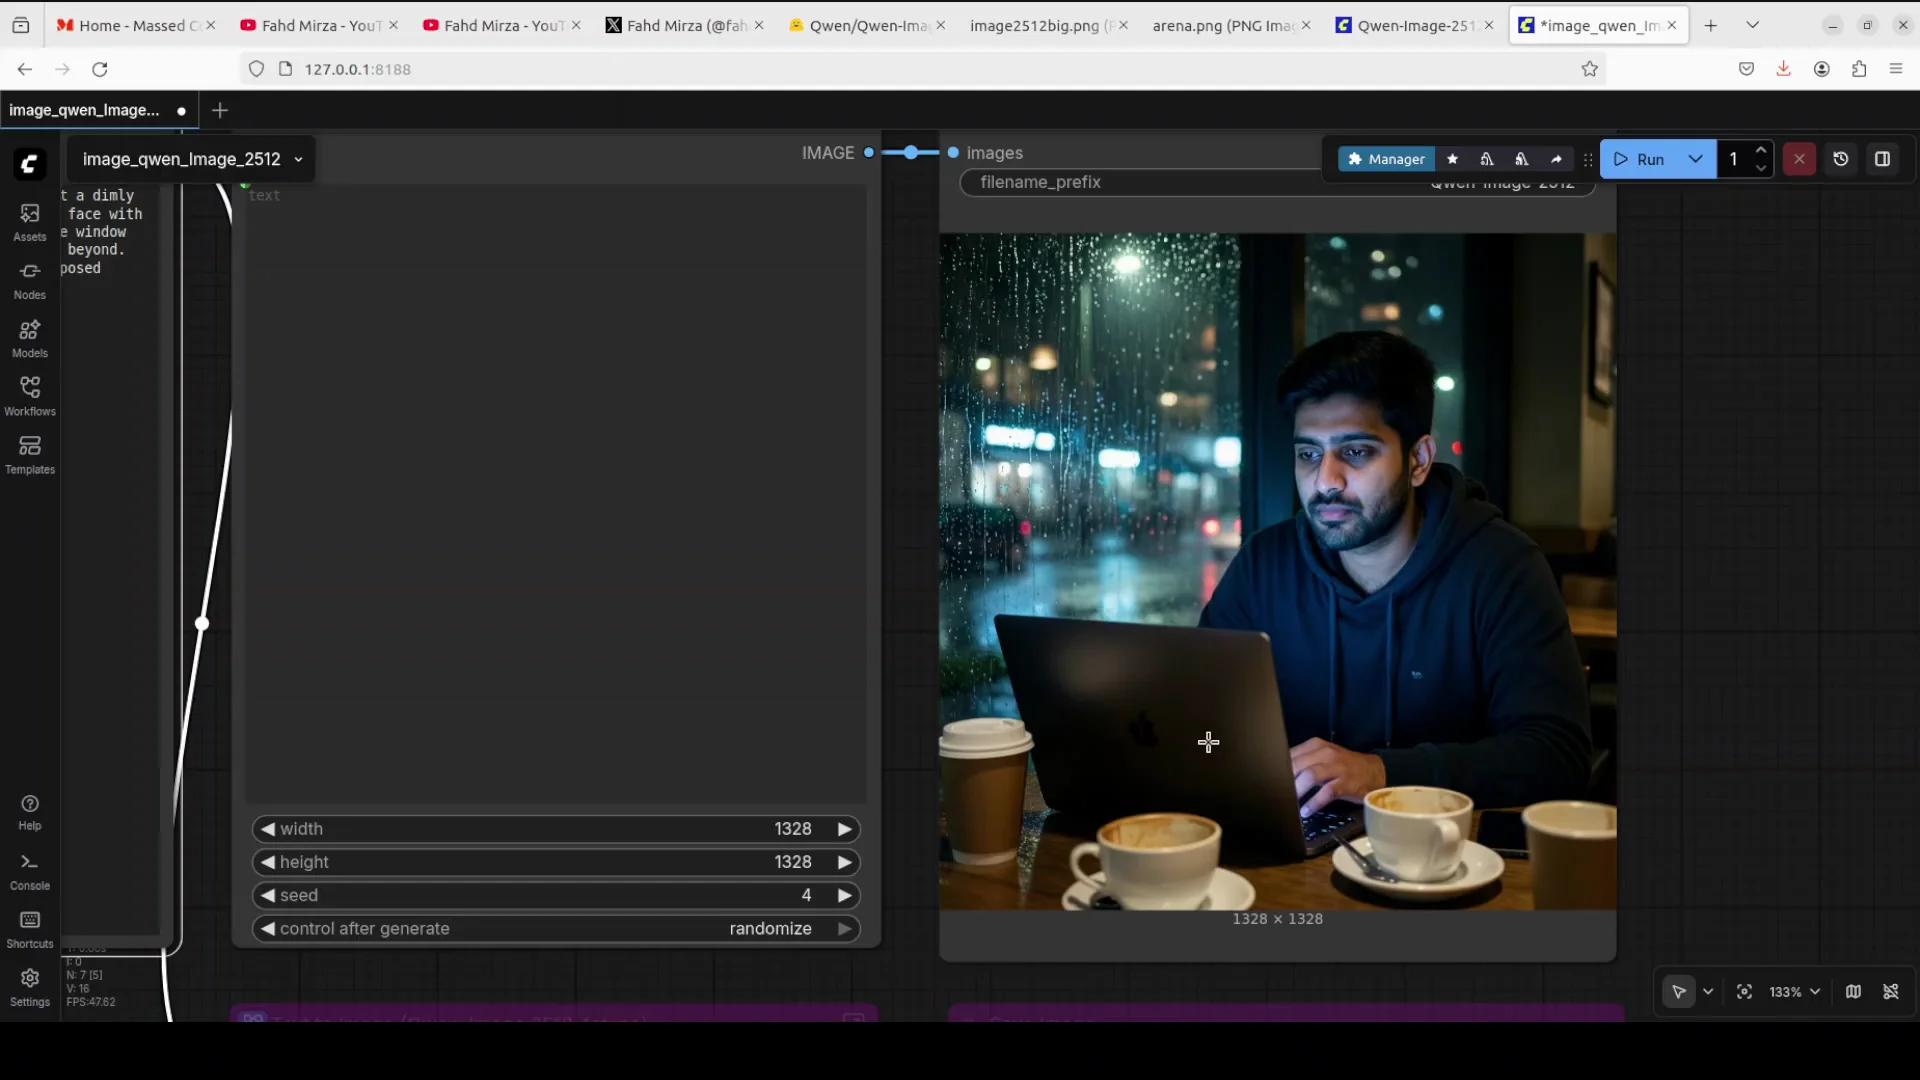Click the filename_prefix input field
Image resolution: width=1920 pixels, height=1080 pixels.
click(1150, 182)
